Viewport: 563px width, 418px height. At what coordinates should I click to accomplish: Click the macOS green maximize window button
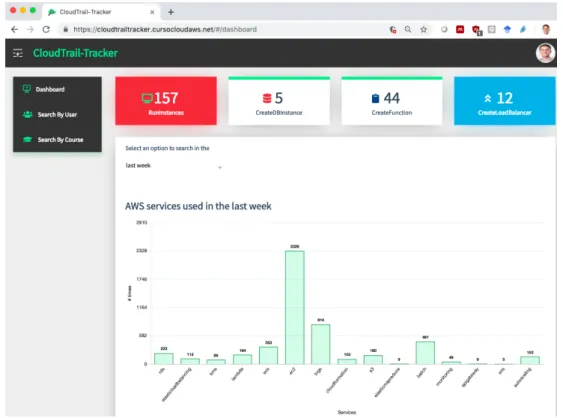coord(33,10)
